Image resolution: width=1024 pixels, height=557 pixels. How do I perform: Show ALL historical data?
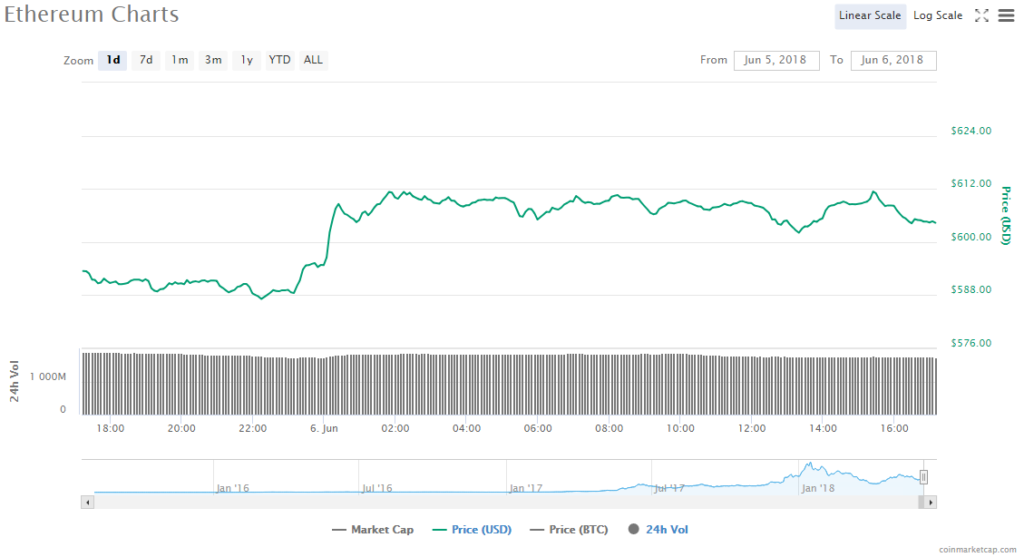313,60
